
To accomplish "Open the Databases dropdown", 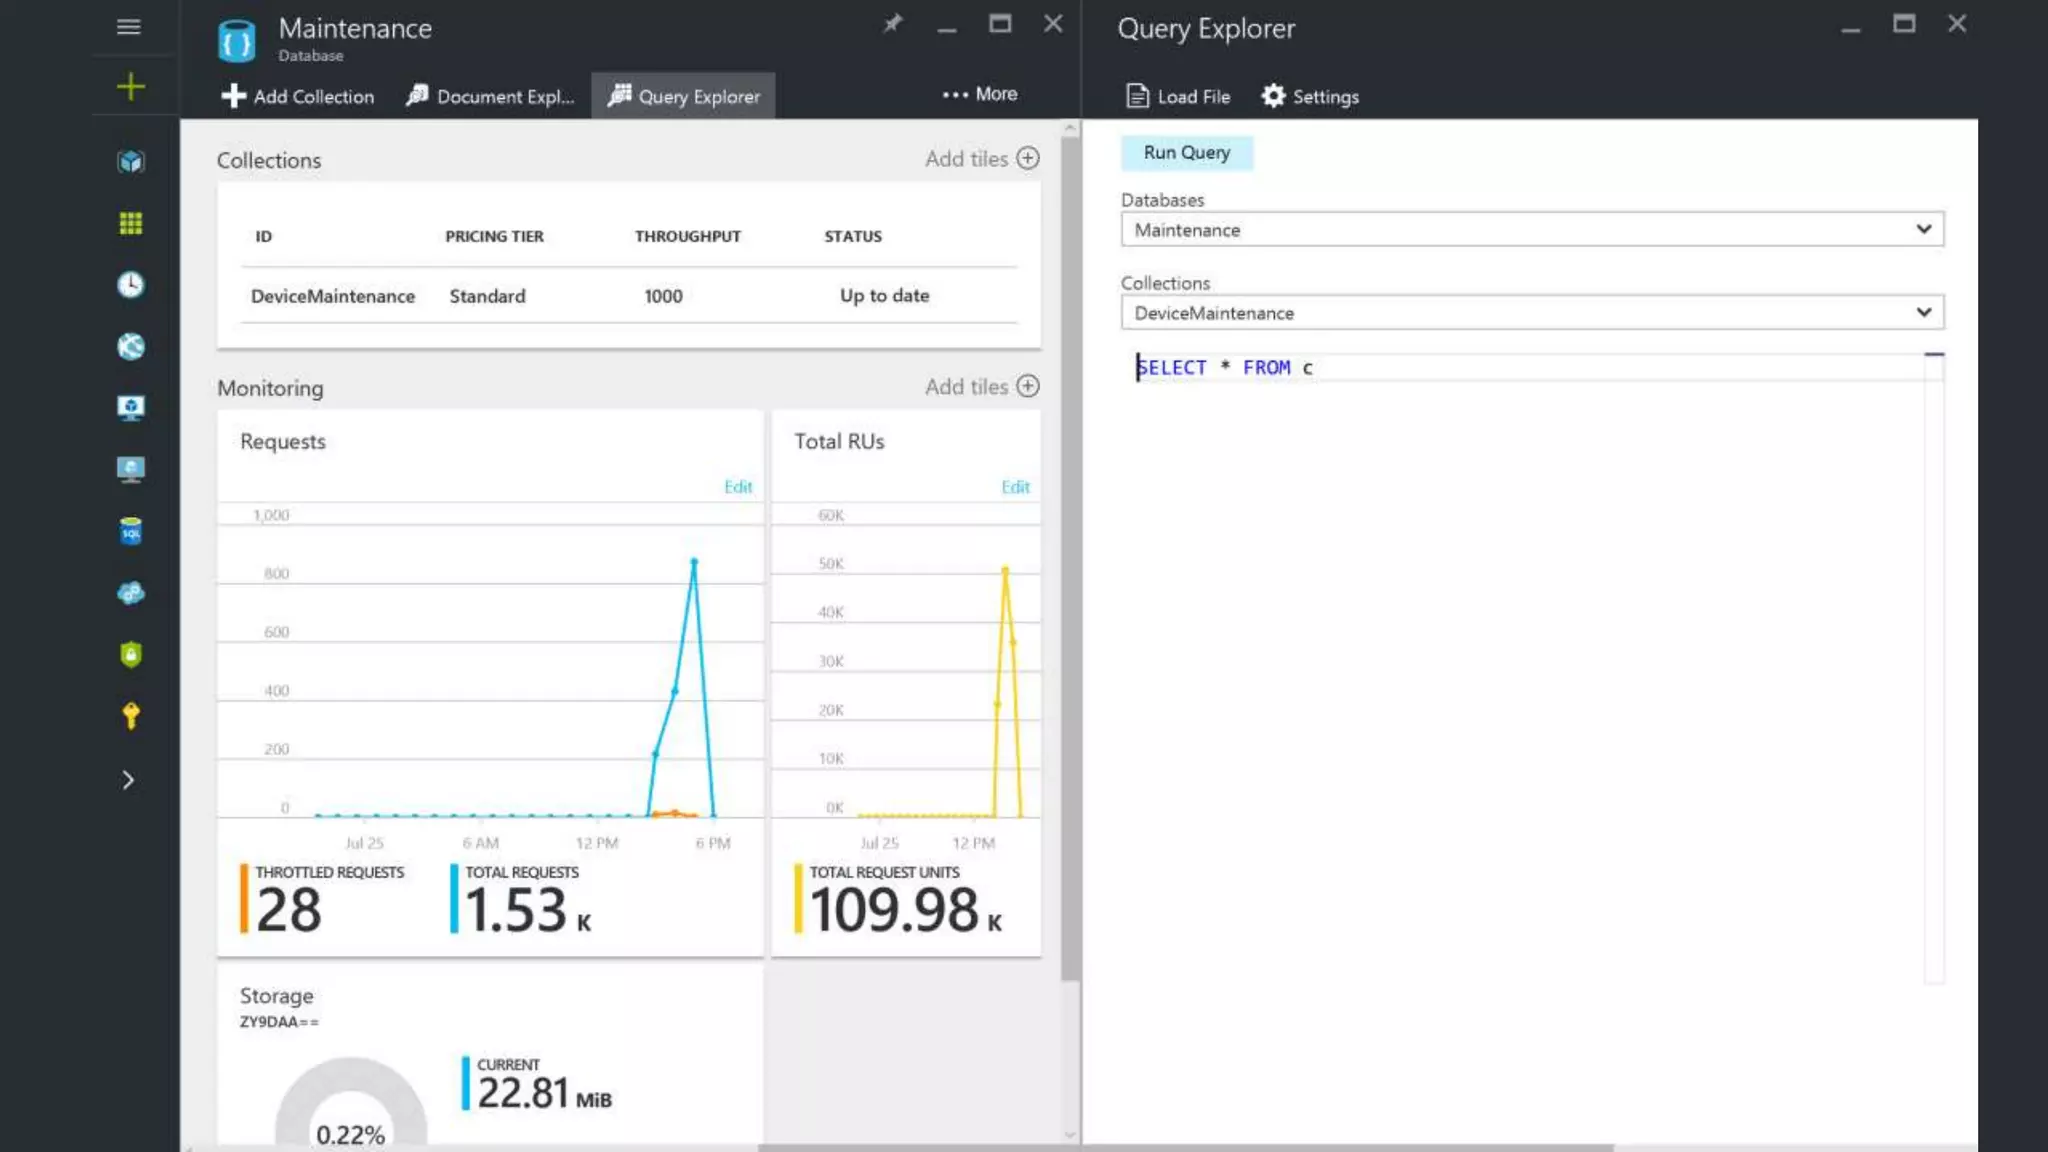I will 1531,229.
